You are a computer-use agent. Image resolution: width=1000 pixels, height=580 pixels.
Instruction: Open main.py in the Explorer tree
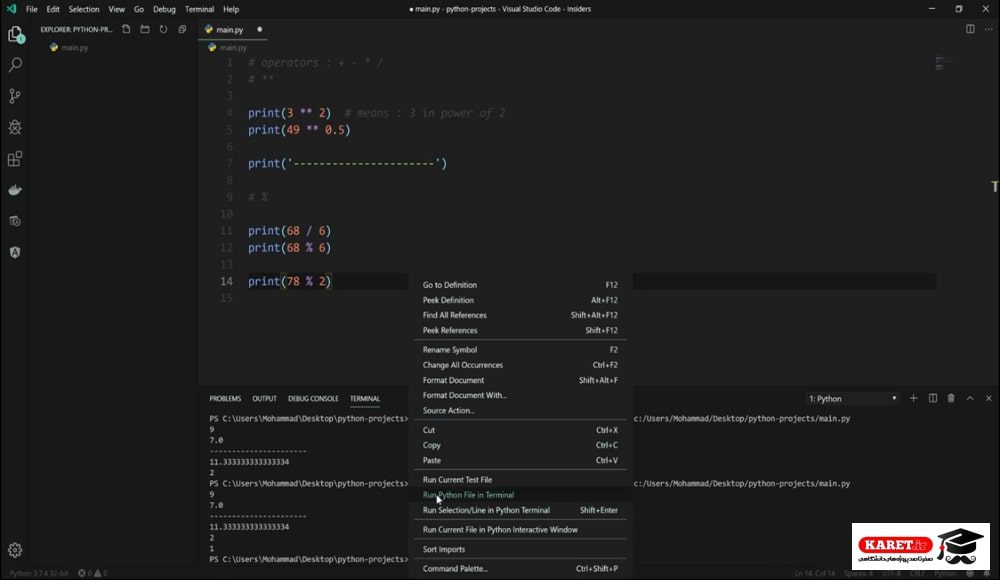pos(75,47)
